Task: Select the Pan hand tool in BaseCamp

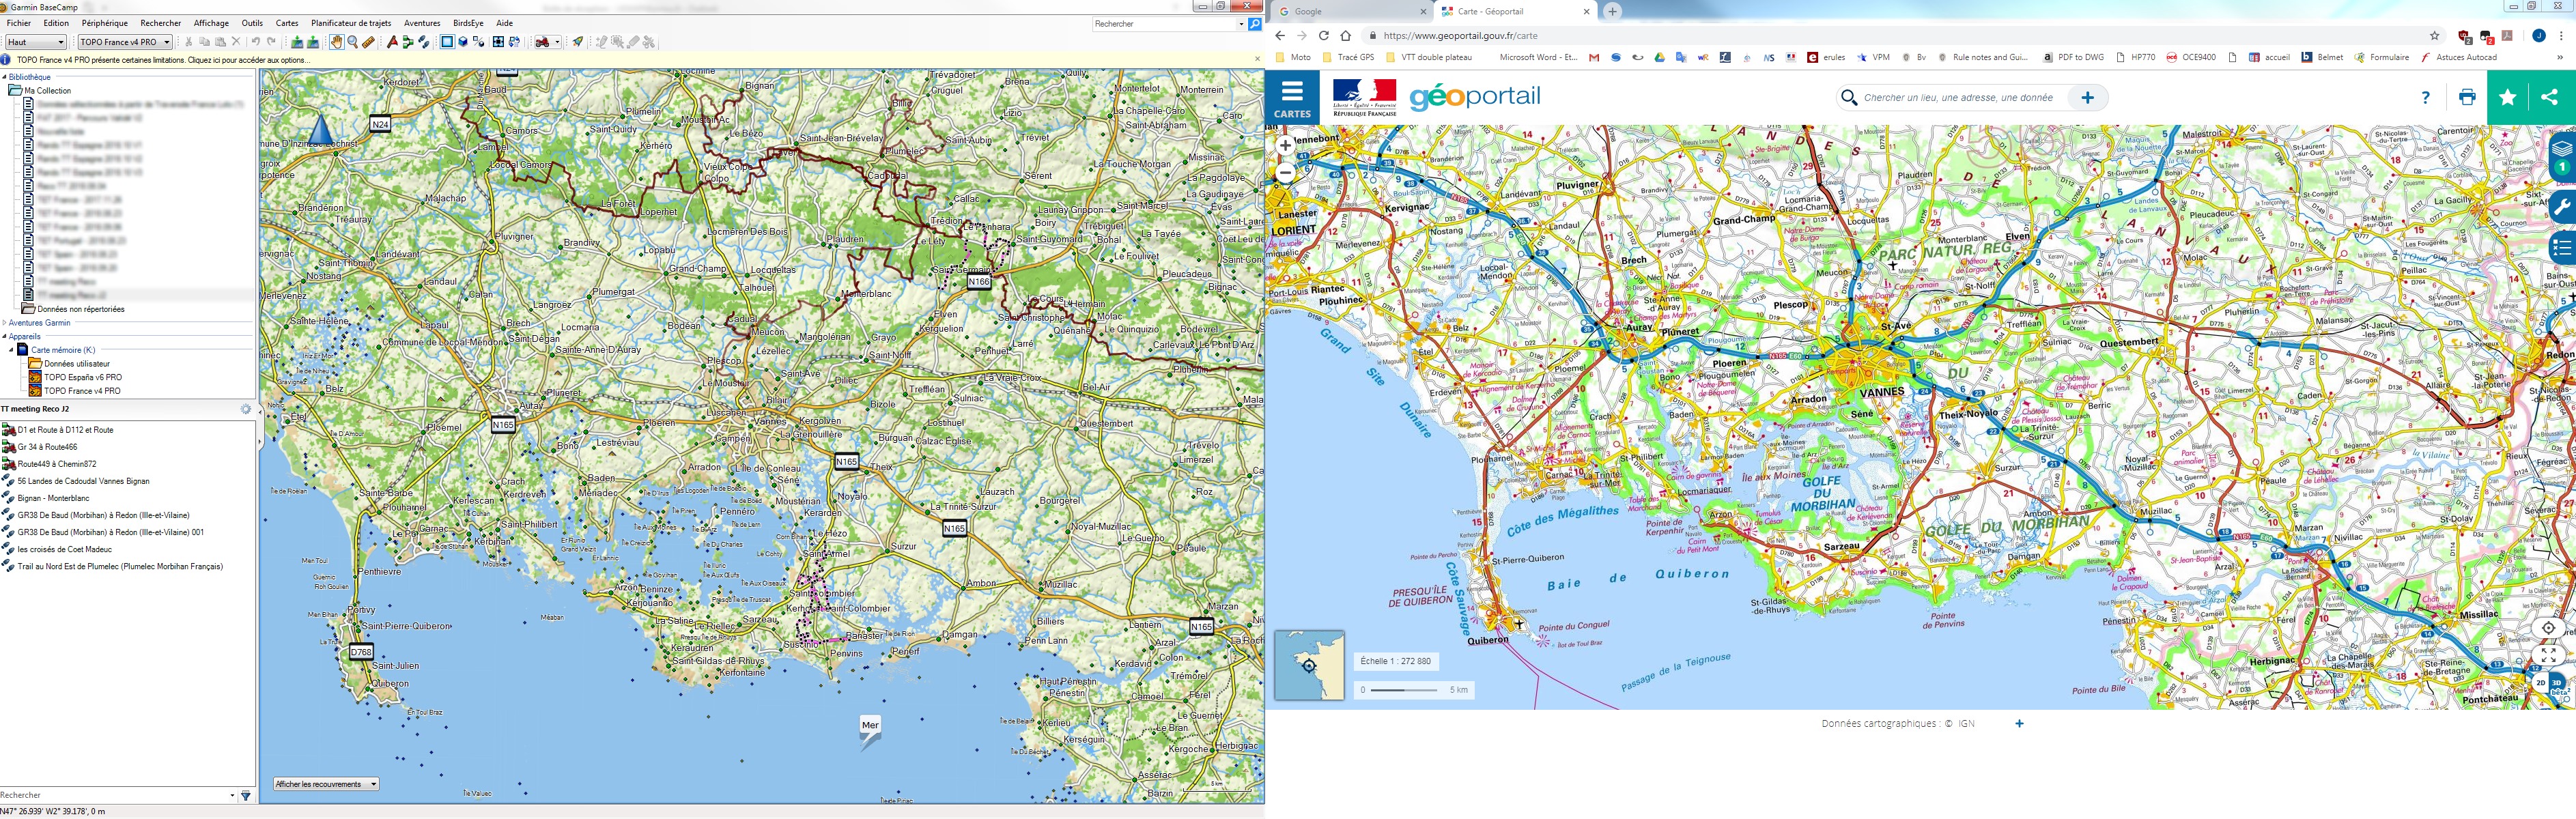Action: [337, 42]
